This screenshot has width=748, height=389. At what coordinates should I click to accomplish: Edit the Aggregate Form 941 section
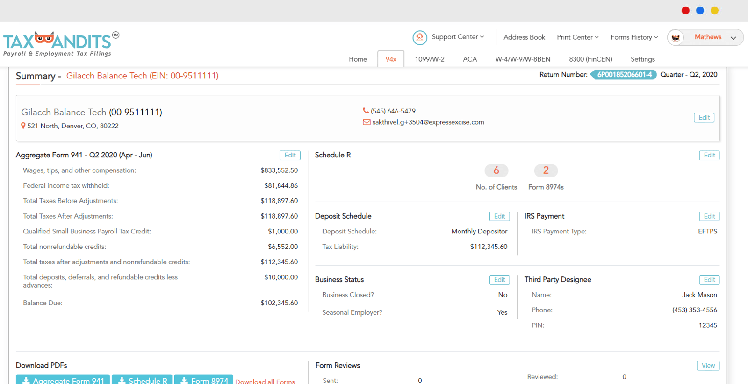point(290,155)
